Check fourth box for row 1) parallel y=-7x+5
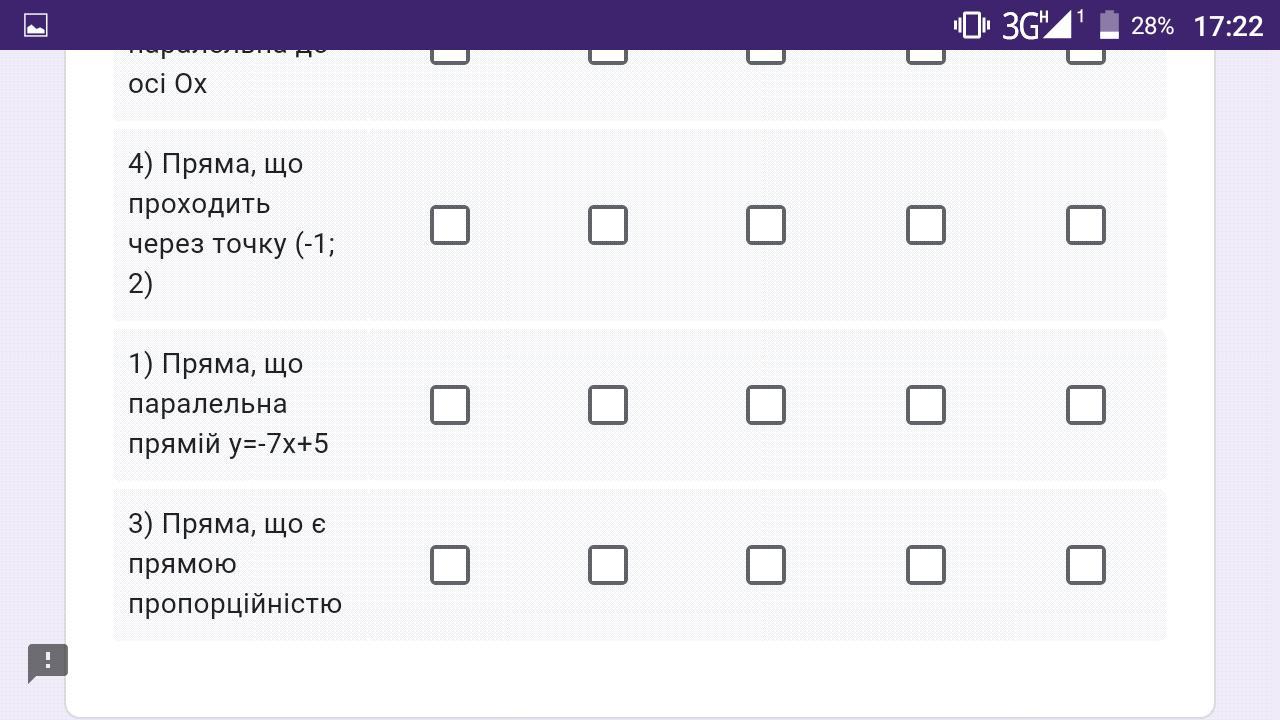This screenshot has height=720, width=1280. tap(926, 405)
